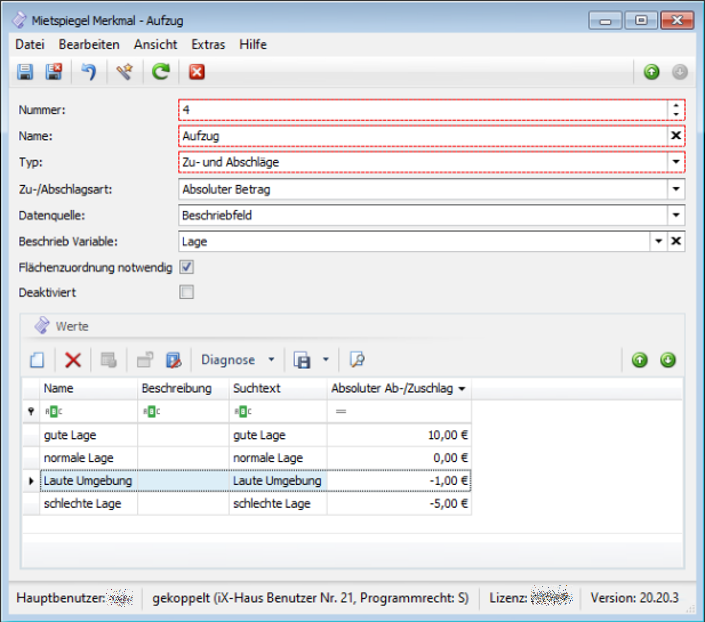This screenshot has width=705, height=622.
Task: Click the save and close icon
Action: (x=55, y=71)
